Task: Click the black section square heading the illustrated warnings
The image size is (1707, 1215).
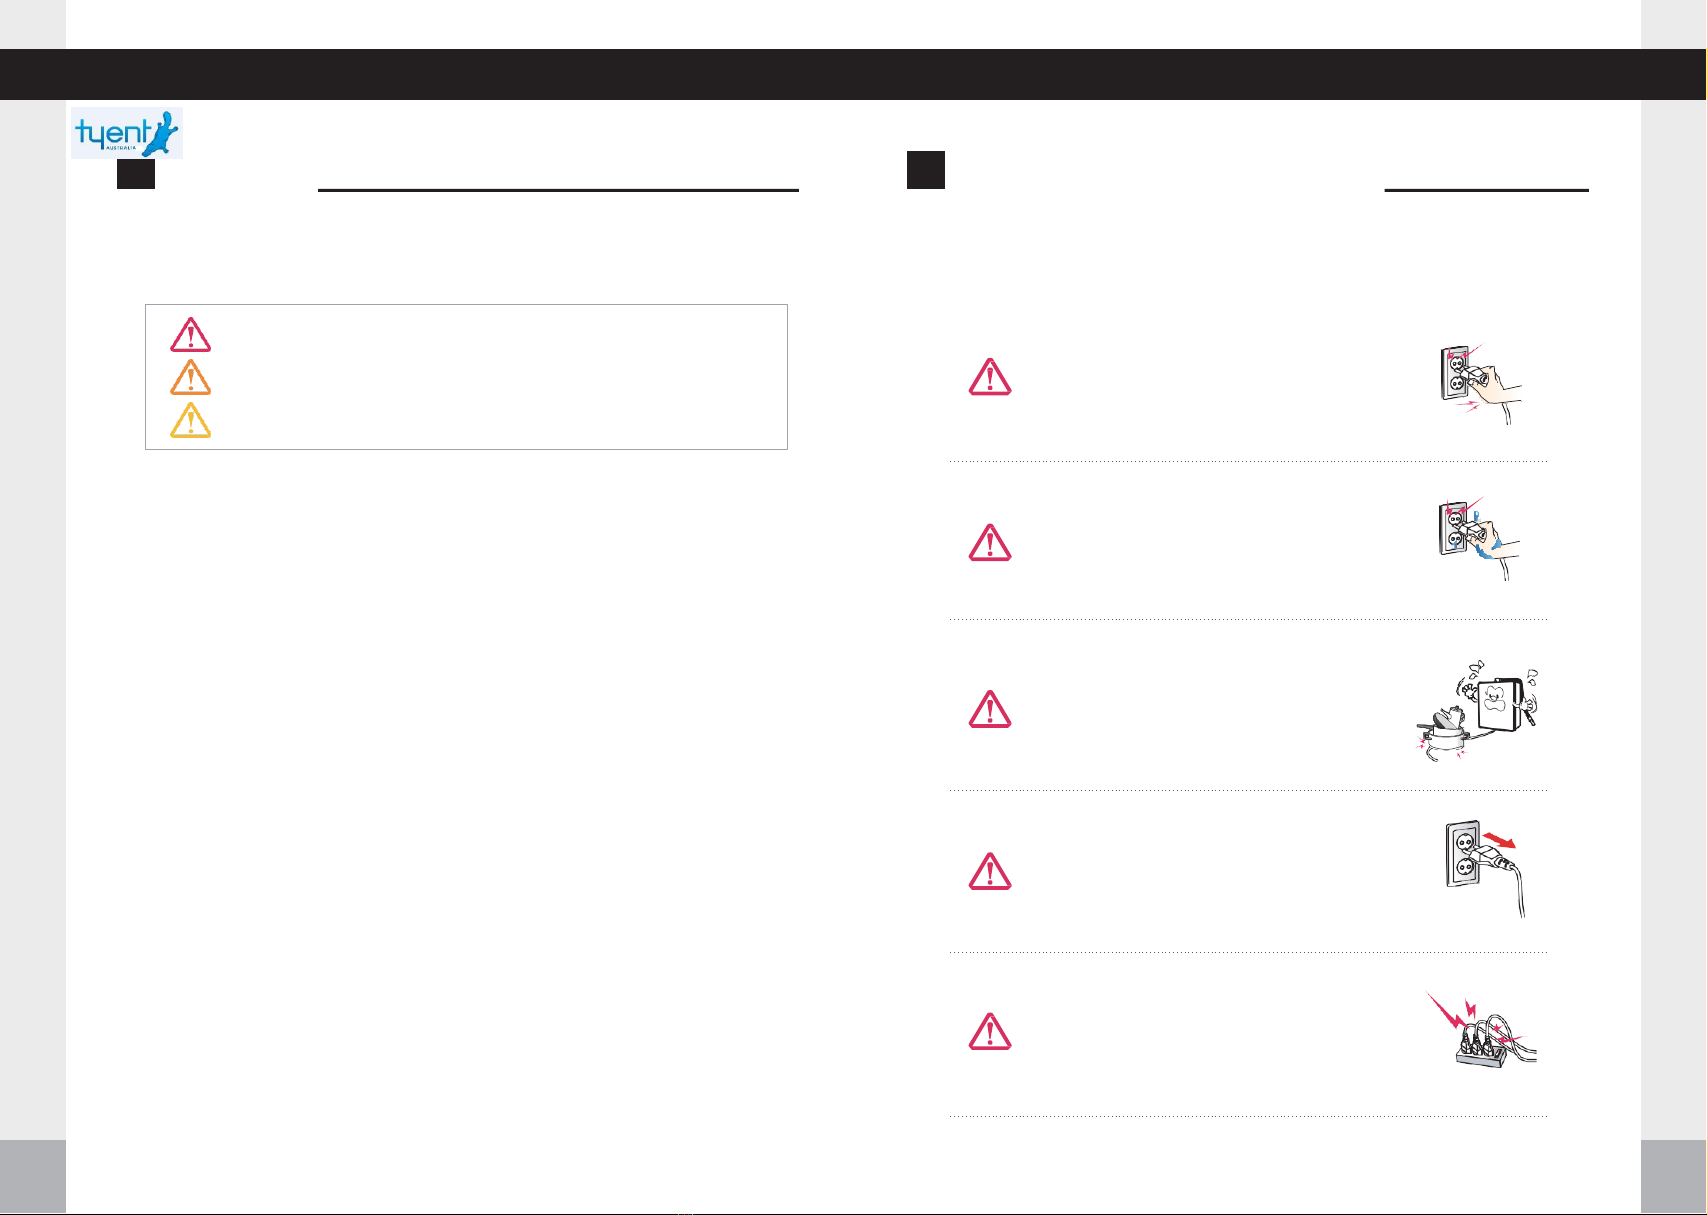Action: click(925, 170)
